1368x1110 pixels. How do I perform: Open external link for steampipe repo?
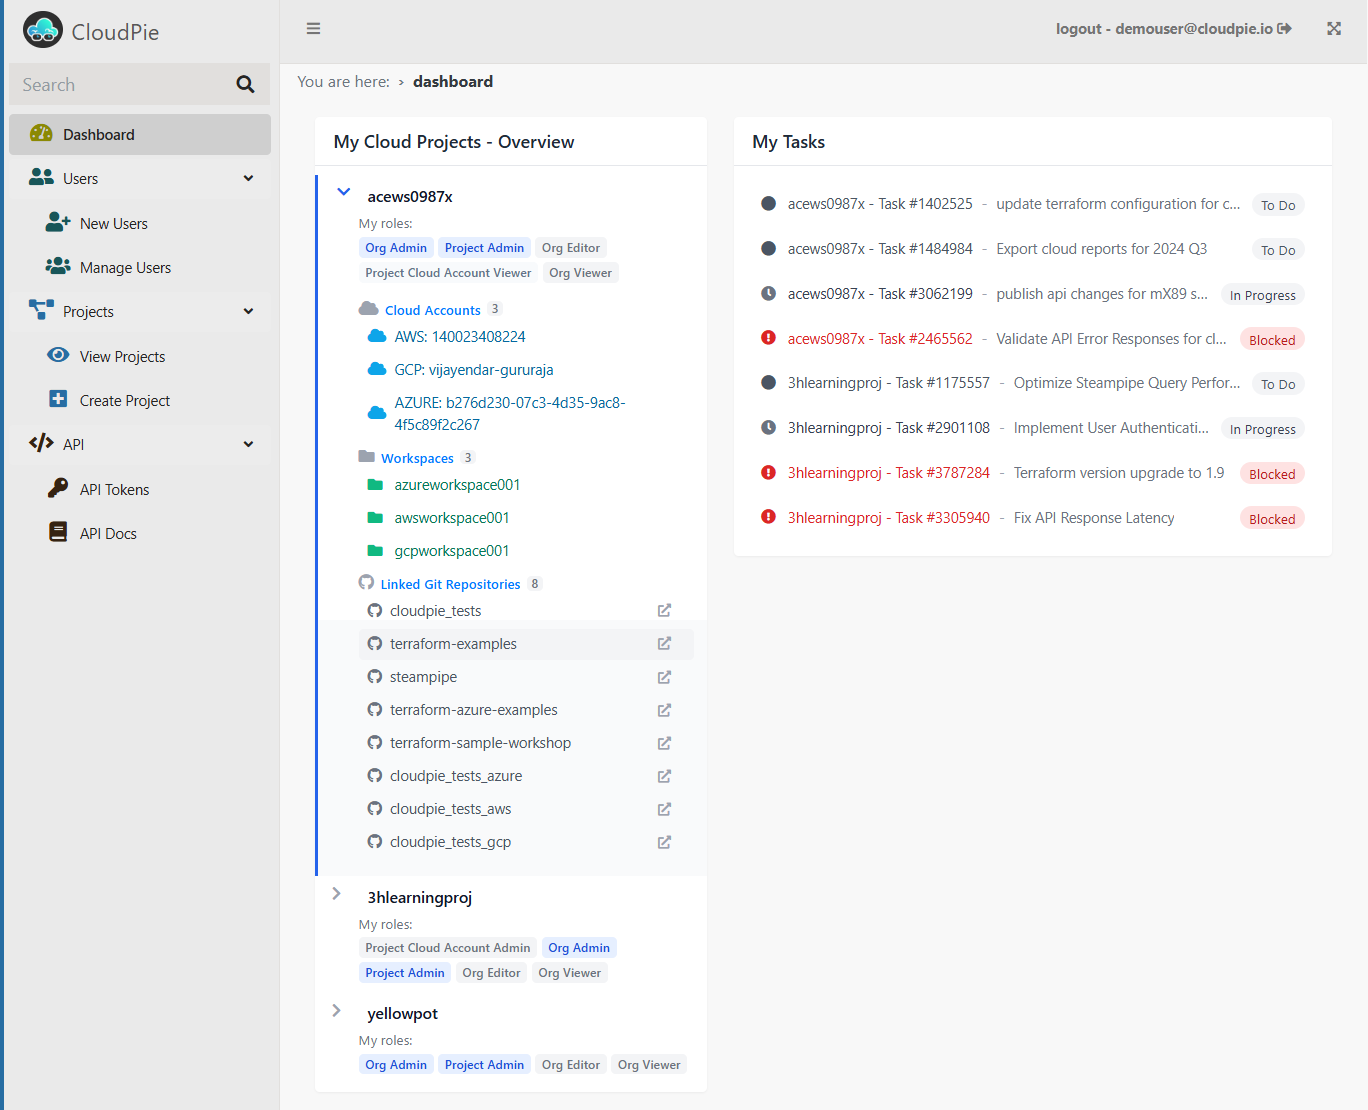tap(664, 677)
